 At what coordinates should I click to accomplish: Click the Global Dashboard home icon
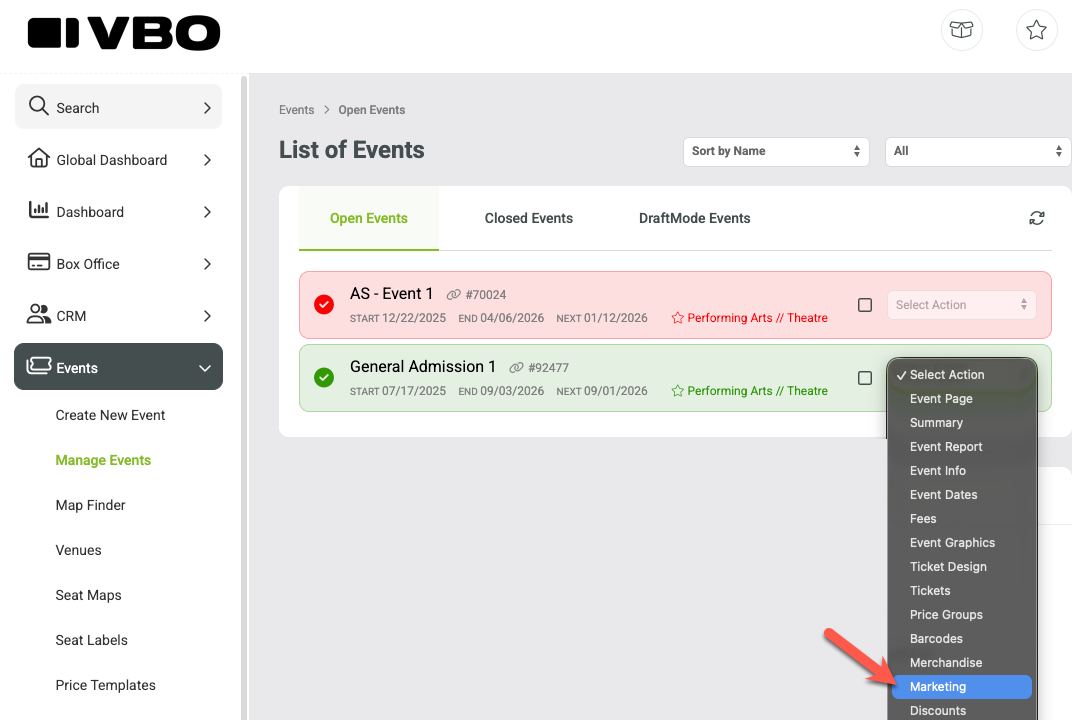point(38,159)
